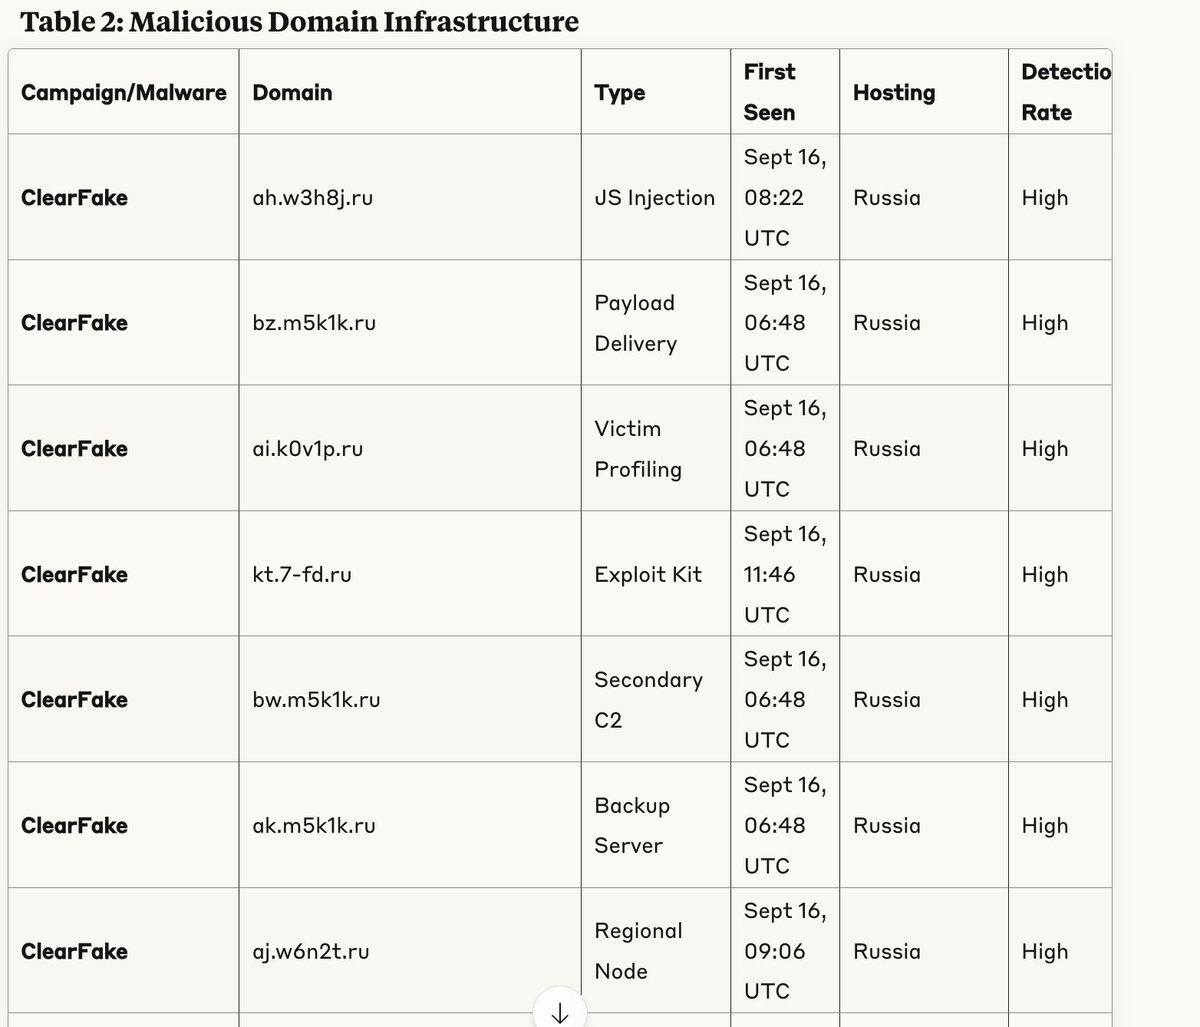1200x1027 pixels.
Task: Click bw.m5k1k.ru in the Domain column
Action: pyautogui.click(x=316, y=700)
